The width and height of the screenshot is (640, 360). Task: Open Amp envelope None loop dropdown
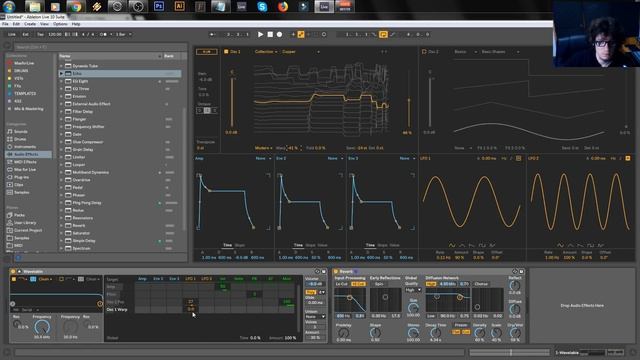pyautogui.click(x=263, y=158)
